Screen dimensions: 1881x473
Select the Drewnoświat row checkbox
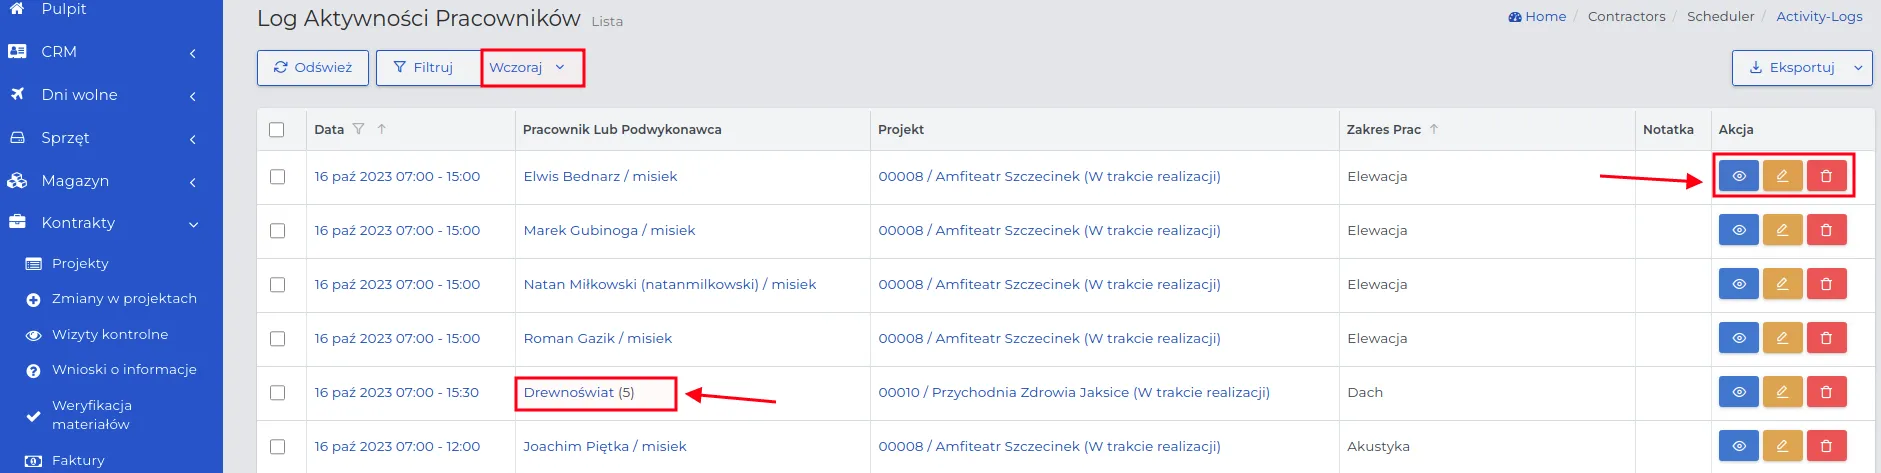[x=277, y=392]
